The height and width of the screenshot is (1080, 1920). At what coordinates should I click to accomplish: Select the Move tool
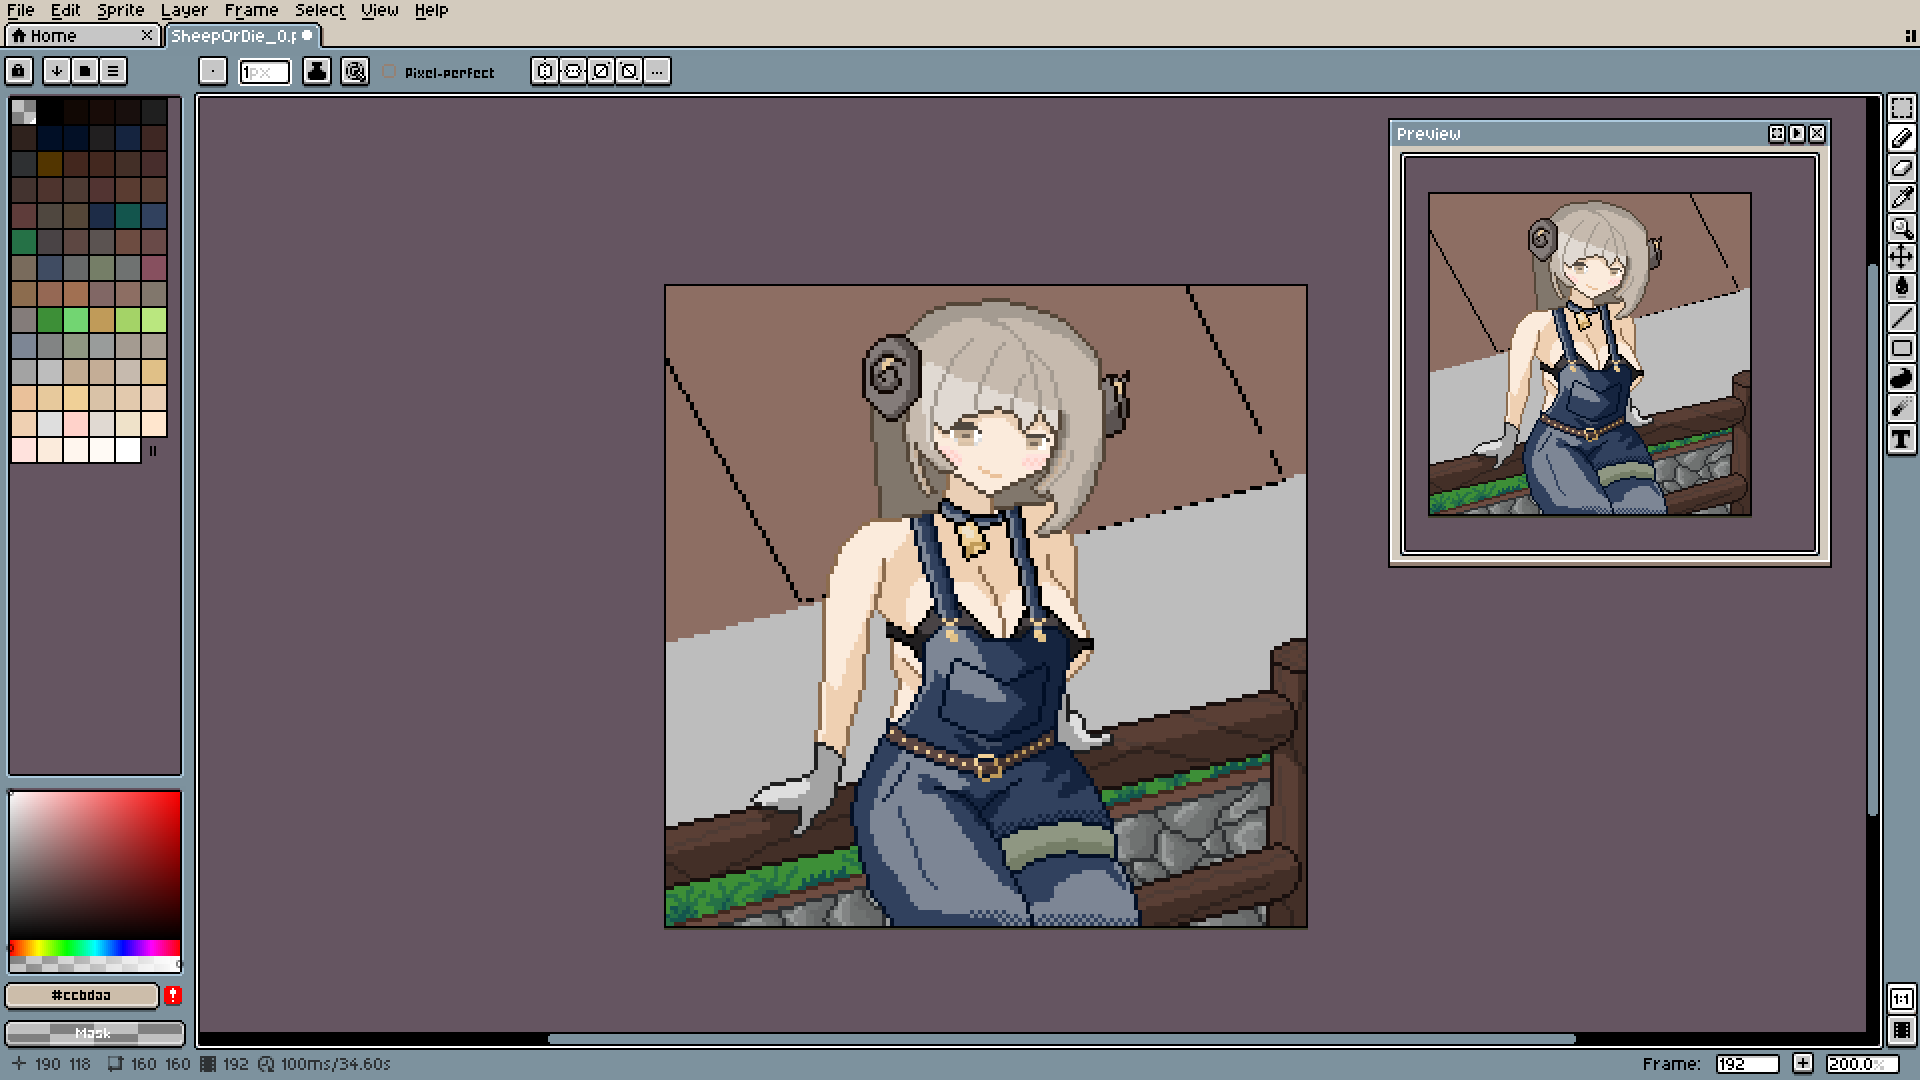point(1901,258)
